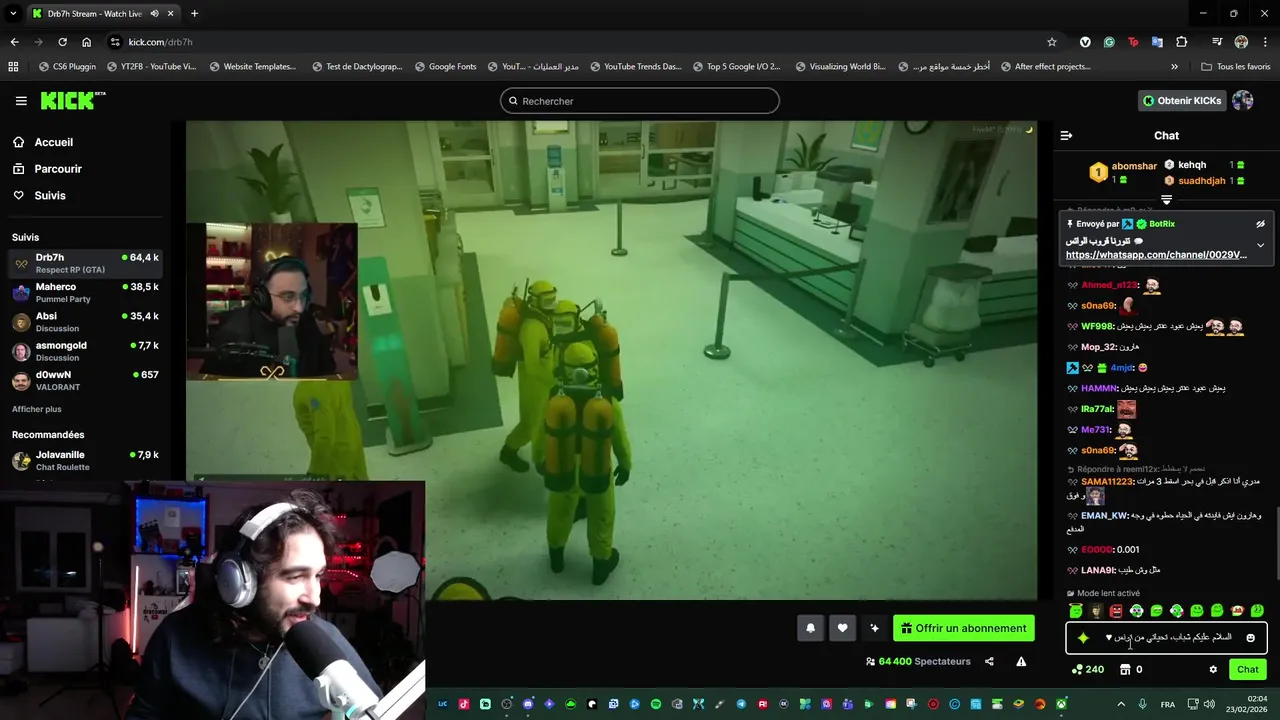Open LANA9I chat username
Viewport: 1280px width, 720px height.
1097,570
